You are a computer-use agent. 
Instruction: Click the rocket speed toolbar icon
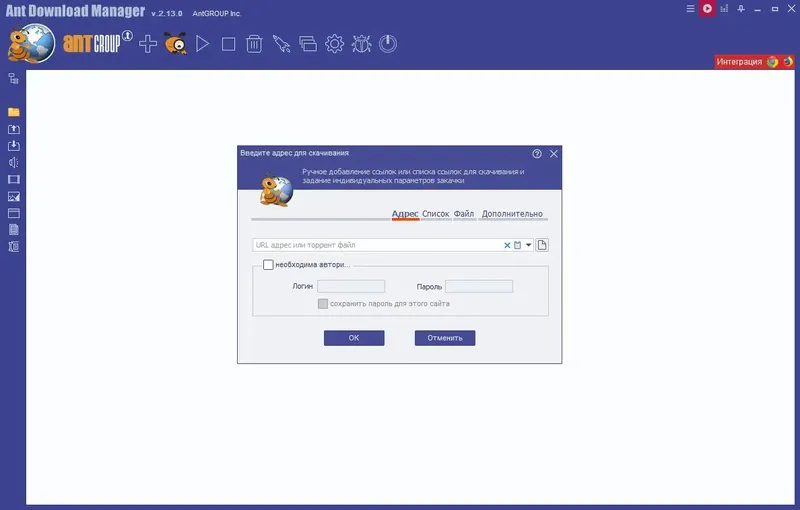(281, 44)
